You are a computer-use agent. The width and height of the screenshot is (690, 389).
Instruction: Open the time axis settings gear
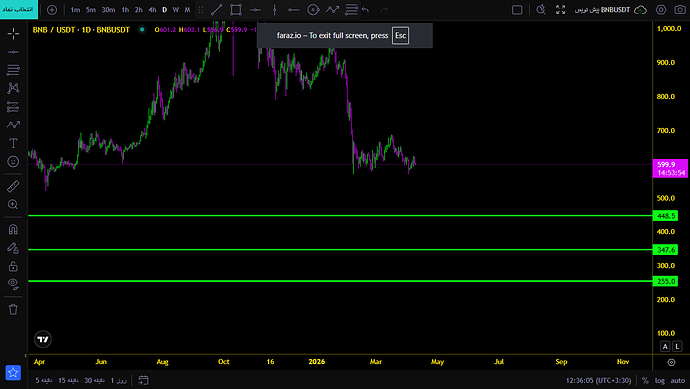tap(671, 362)
